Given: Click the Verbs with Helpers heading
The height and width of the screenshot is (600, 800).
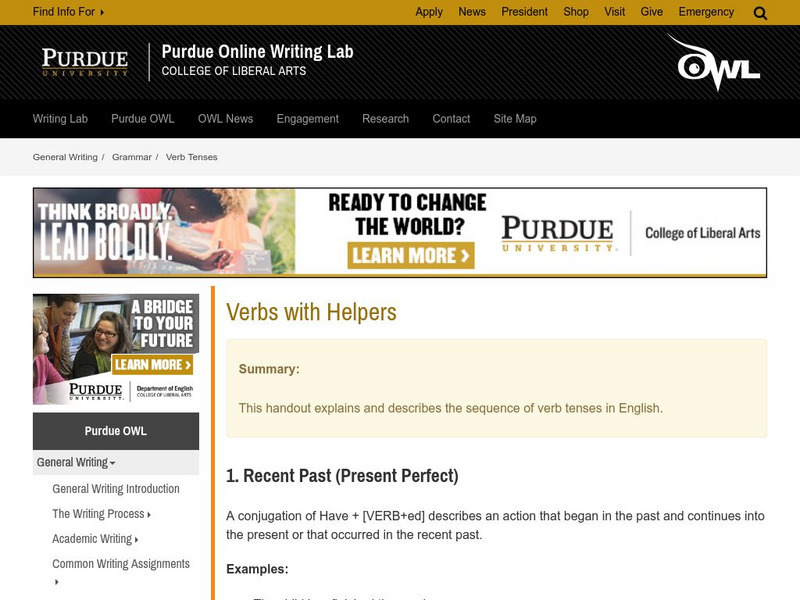Looking at the screenshot, I should [x=311, y=312].
